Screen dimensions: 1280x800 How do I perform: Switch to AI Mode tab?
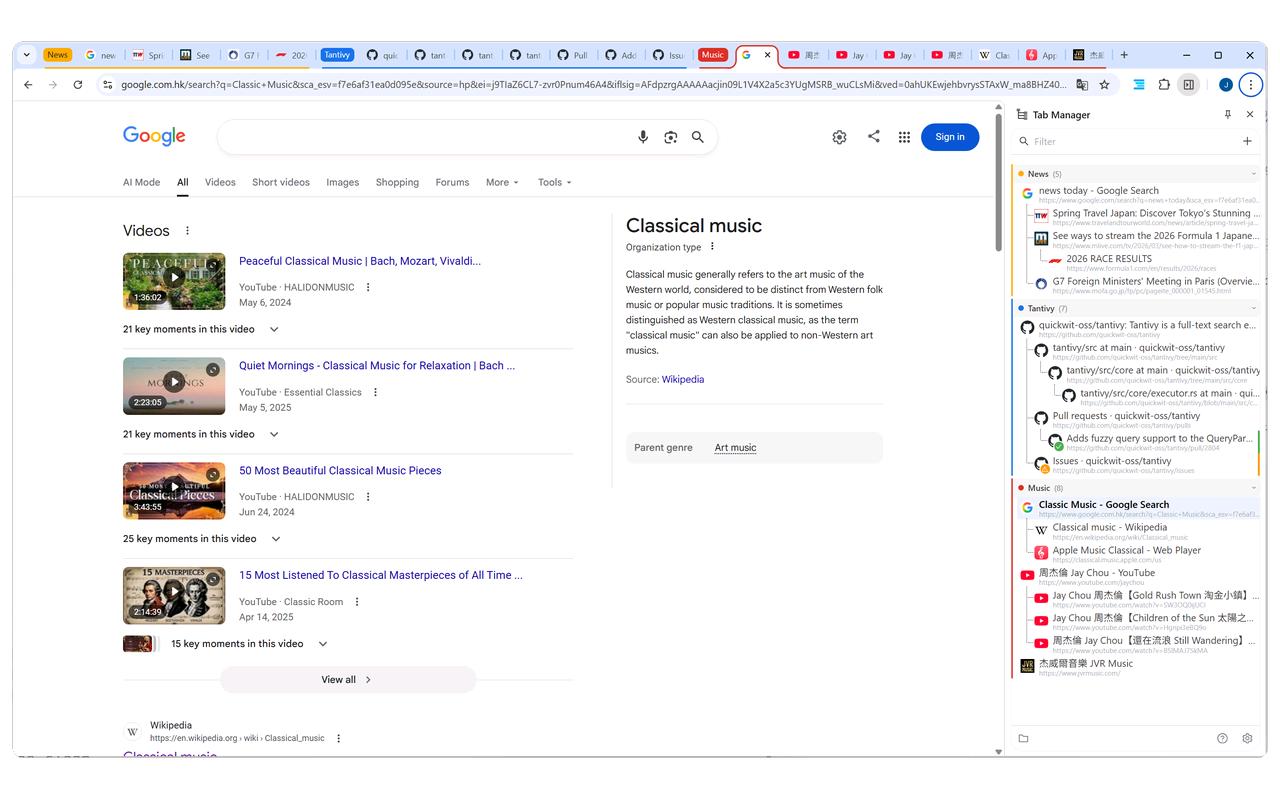(141, 182)
